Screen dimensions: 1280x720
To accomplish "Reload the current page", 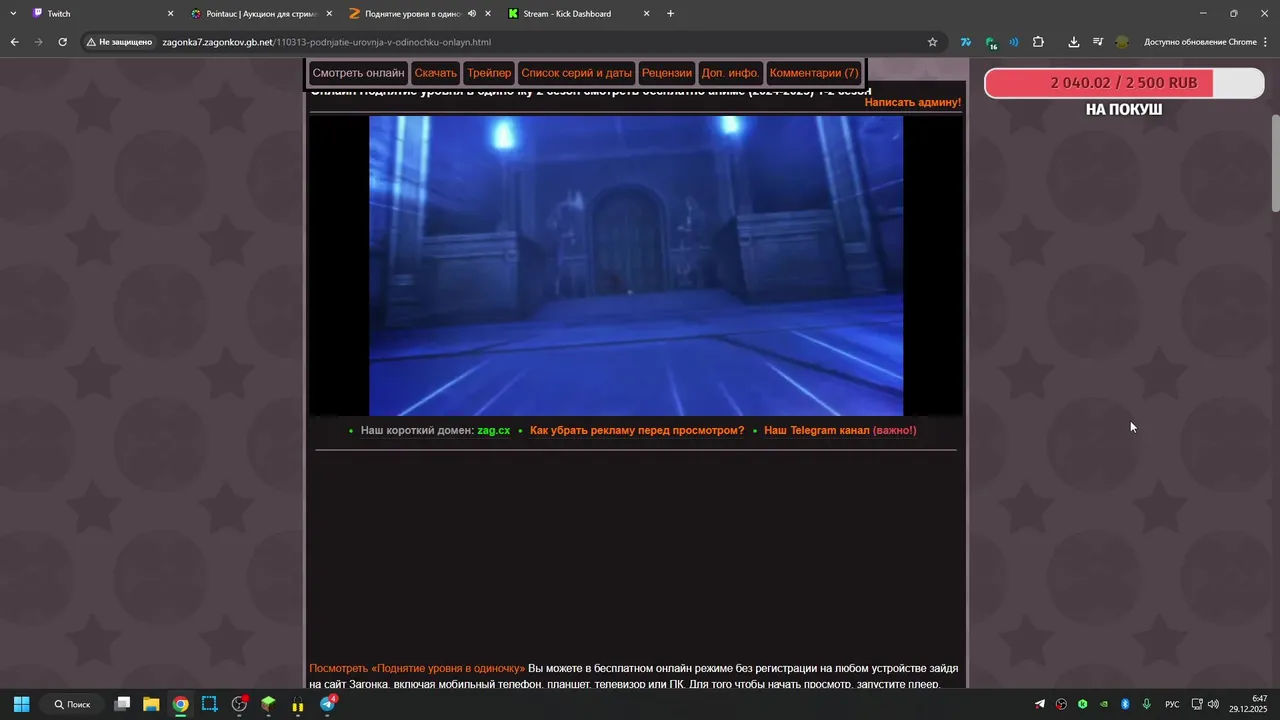I will pos(62,42).
